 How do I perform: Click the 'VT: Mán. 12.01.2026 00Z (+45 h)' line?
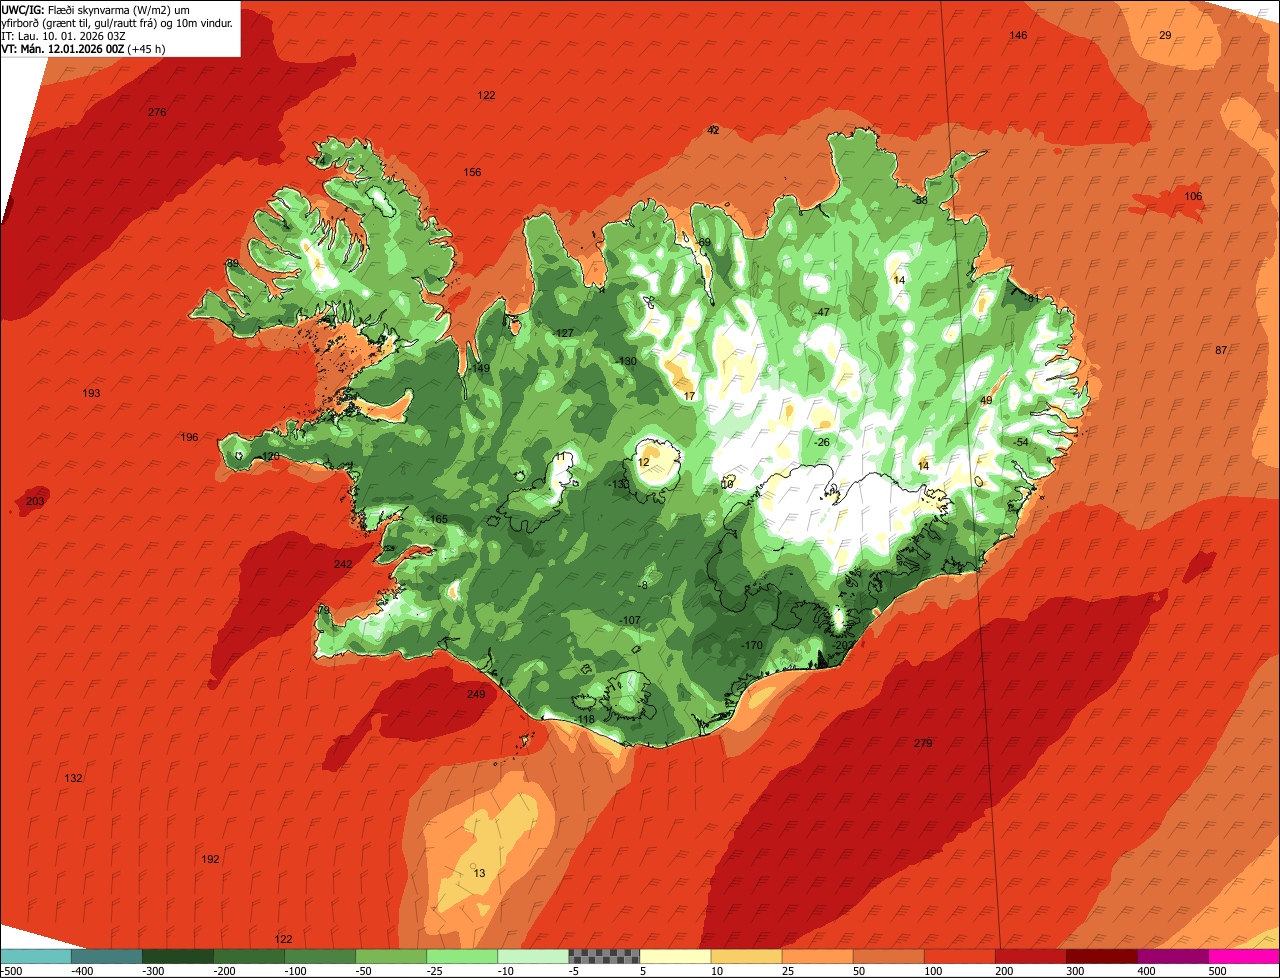(x=83, y=49)
